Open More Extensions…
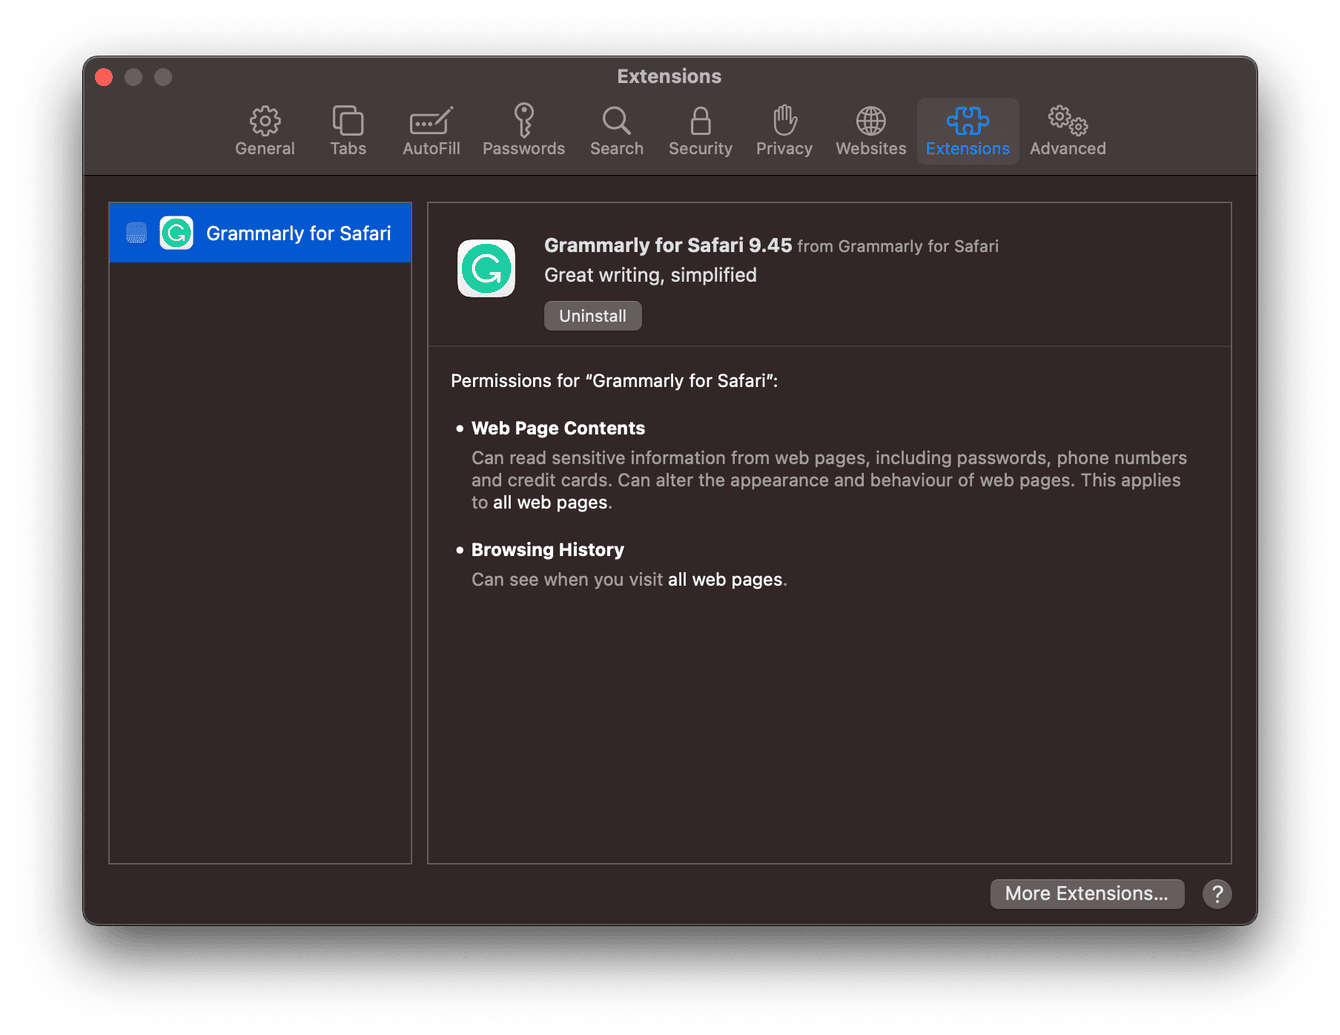The image size is (1340, 1035). click(1087, 894)
